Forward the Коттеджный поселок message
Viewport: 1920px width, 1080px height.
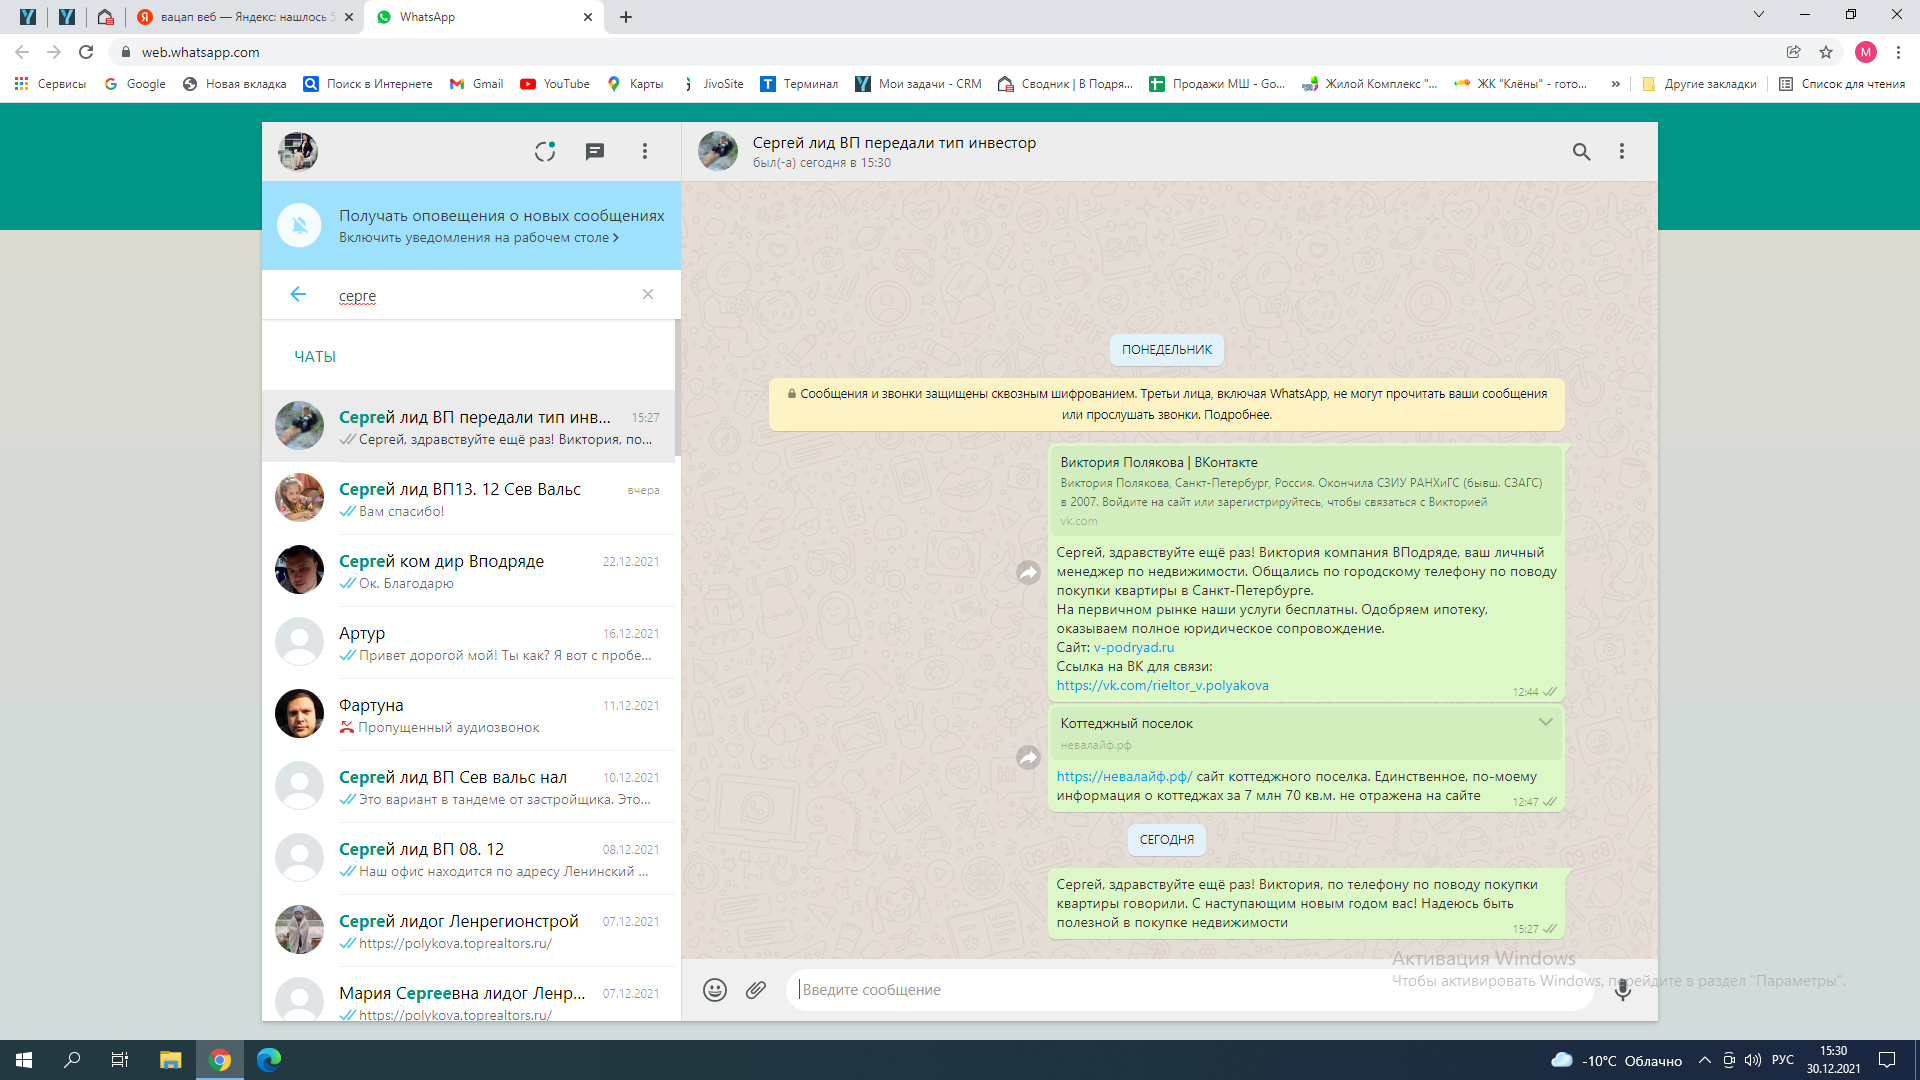1028,758
